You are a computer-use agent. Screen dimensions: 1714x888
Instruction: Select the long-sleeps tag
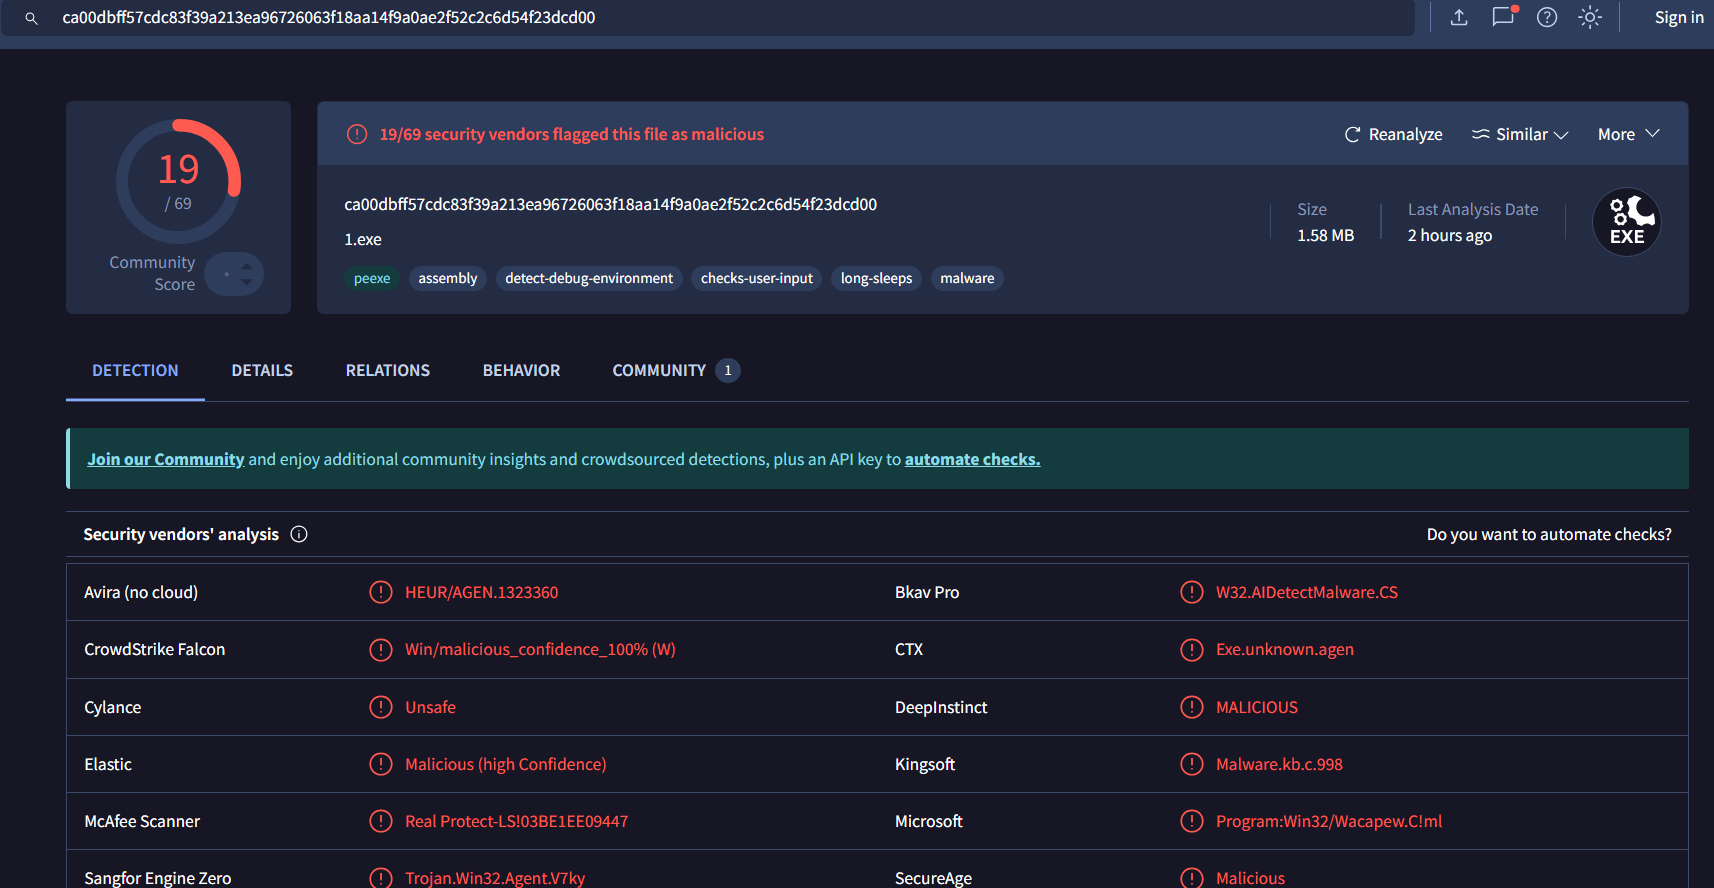coord(877,278)
